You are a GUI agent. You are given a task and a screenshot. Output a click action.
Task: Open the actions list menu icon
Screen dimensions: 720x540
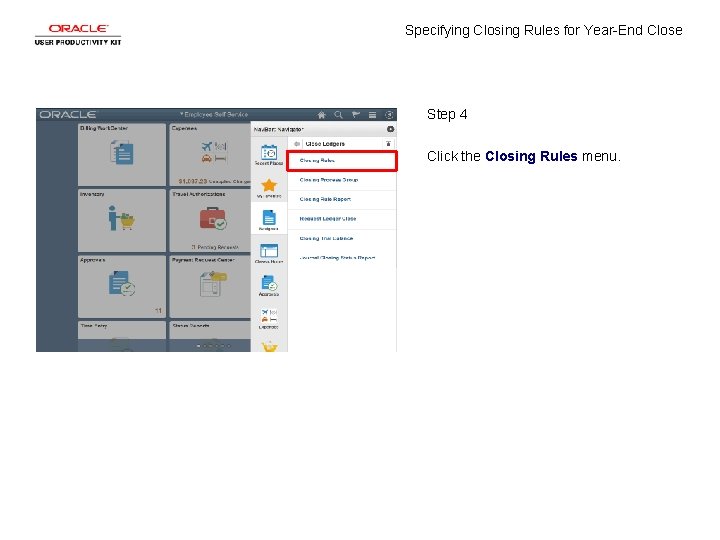pos(372,115)
